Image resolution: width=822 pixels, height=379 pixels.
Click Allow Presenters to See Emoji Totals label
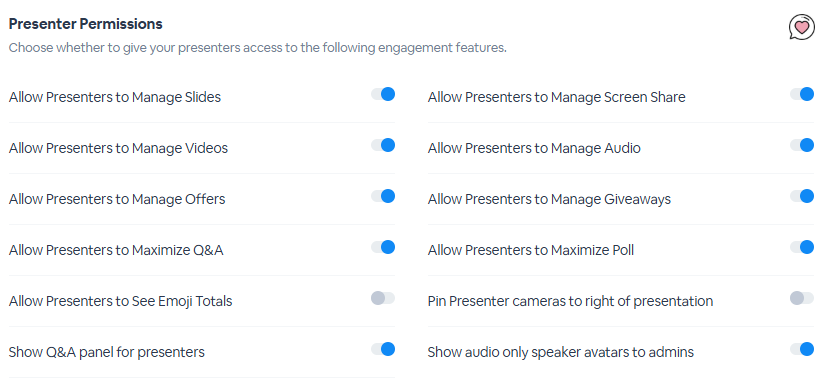coord(121,301)
